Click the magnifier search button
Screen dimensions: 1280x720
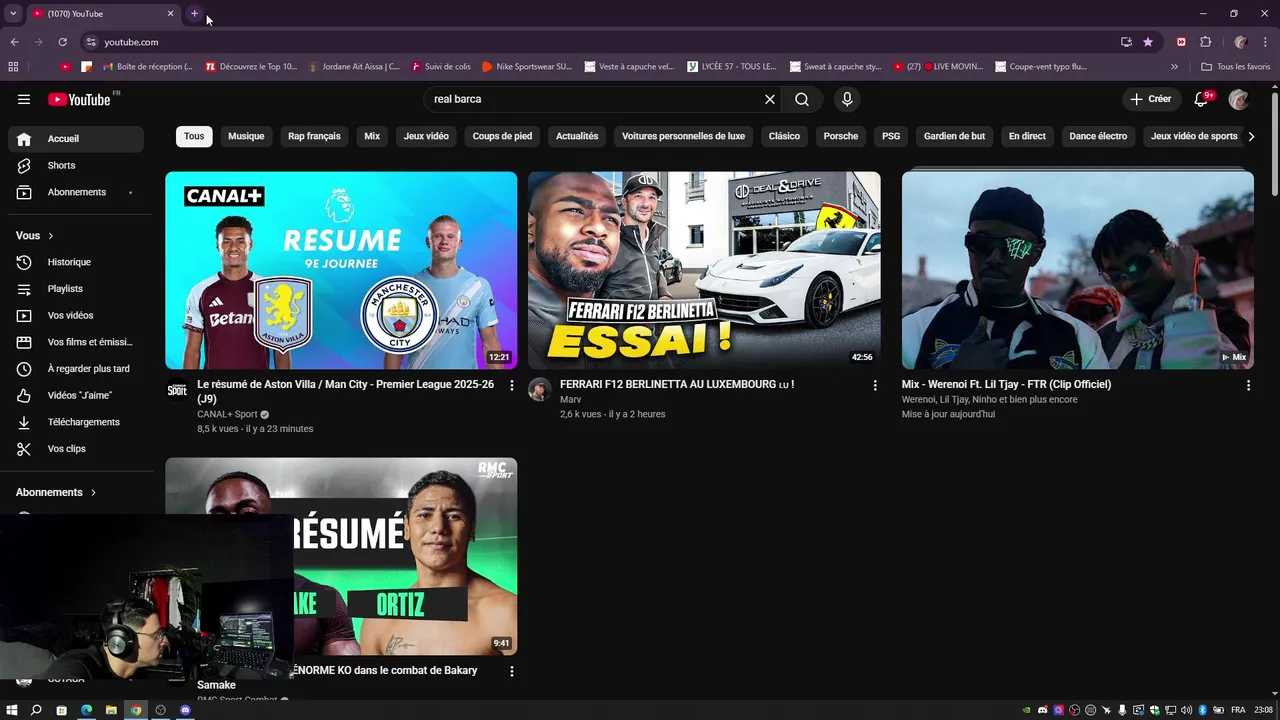coord(802,99)
